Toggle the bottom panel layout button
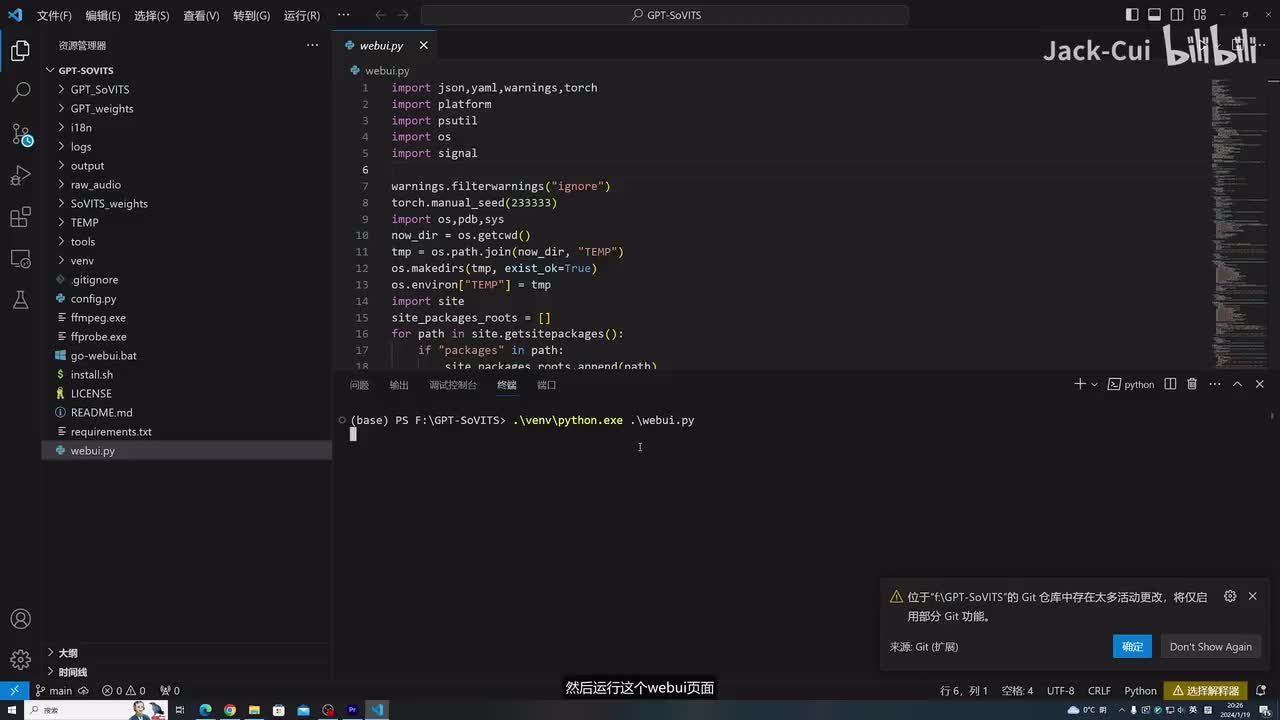 tap(1154, 15)
